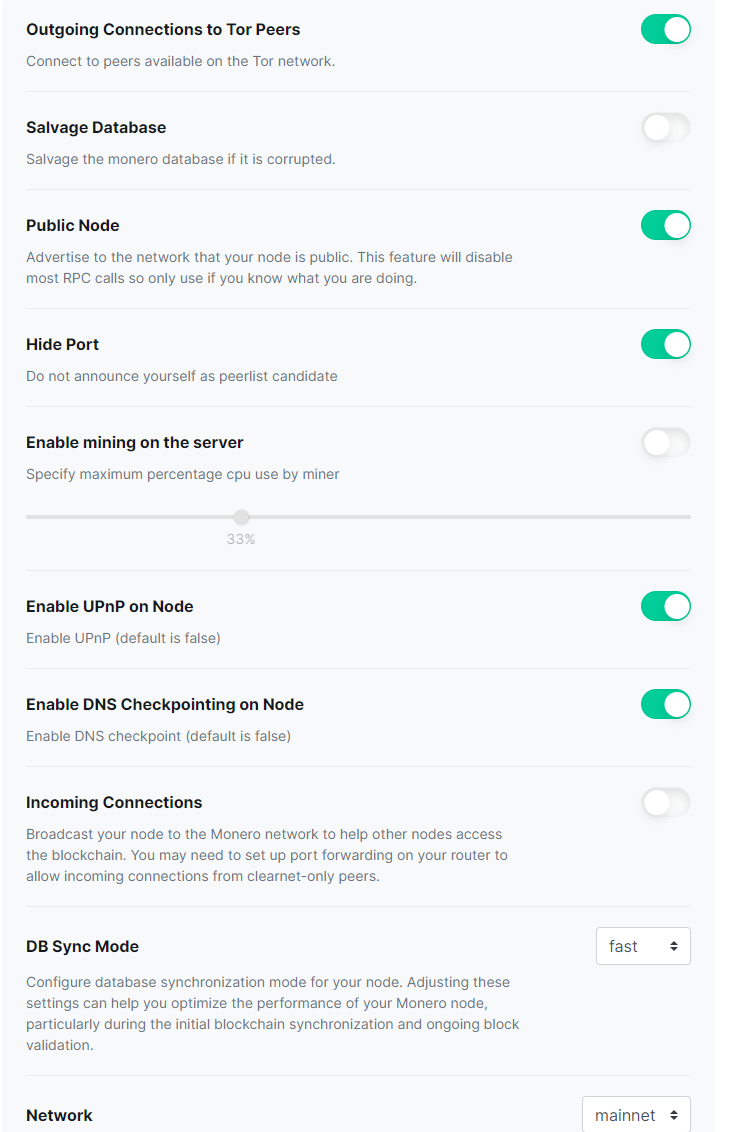Expand the Network mainnet dropdown
This screenshot has height=1132, width=753.
click(x=635, y=1115)
